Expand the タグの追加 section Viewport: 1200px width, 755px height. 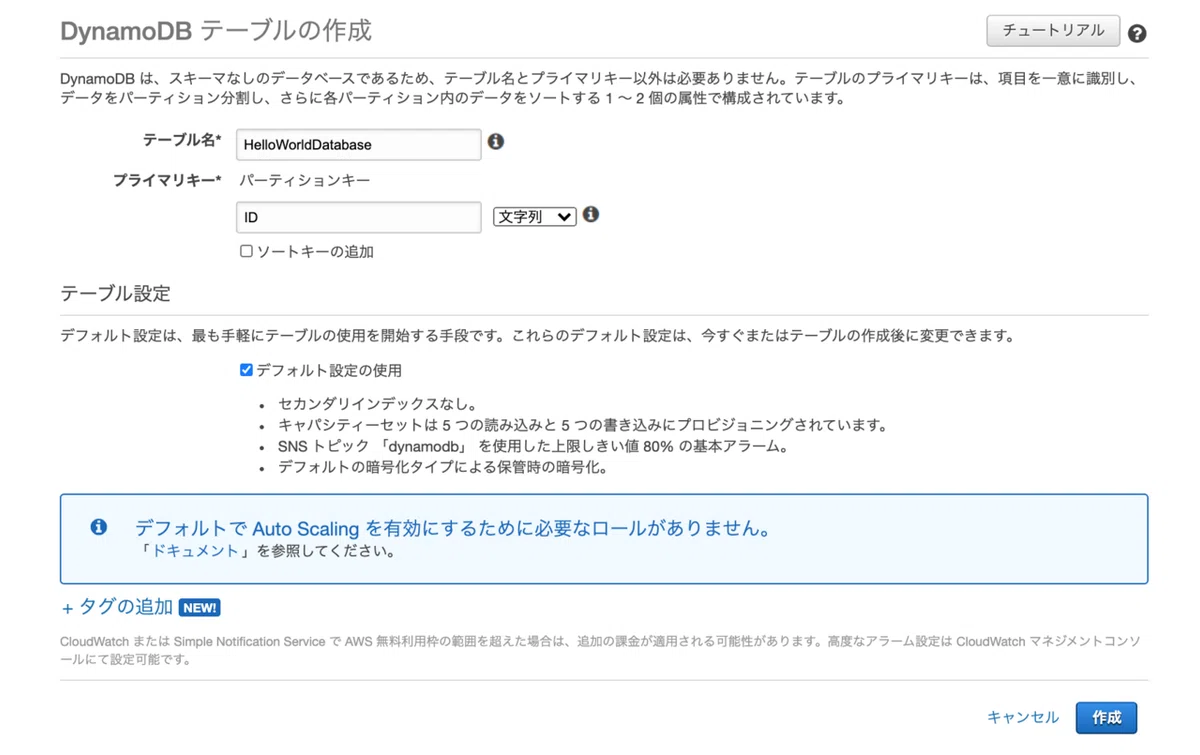click(x=118, y=607)
